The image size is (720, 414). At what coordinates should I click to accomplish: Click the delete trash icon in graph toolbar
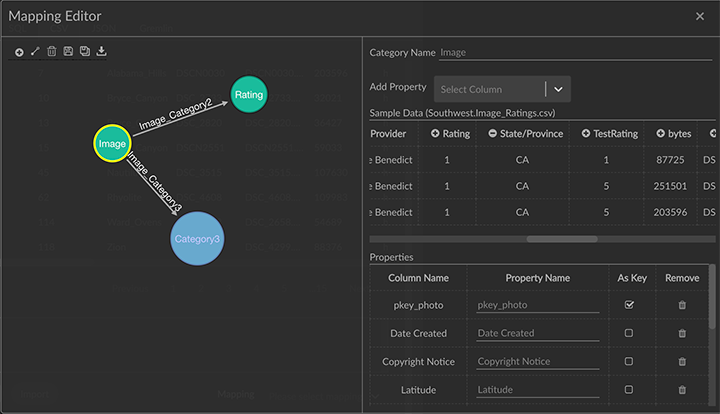[51, 51]
